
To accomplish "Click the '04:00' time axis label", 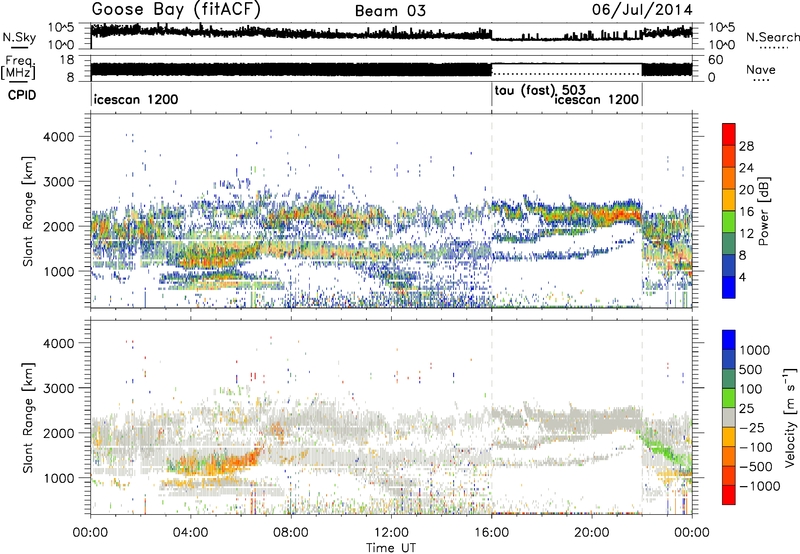I will (190, 533).
